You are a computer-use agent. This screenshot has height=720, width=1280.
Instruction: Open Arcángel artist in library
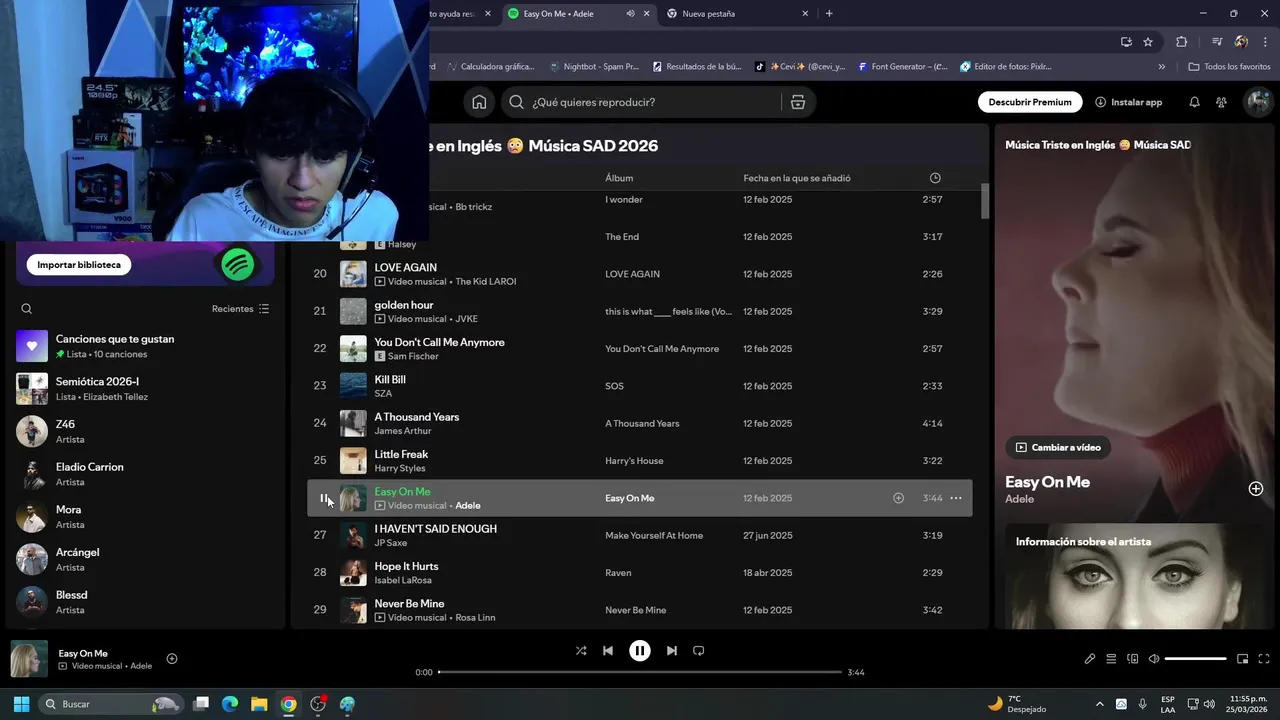(x=144, y=559)
